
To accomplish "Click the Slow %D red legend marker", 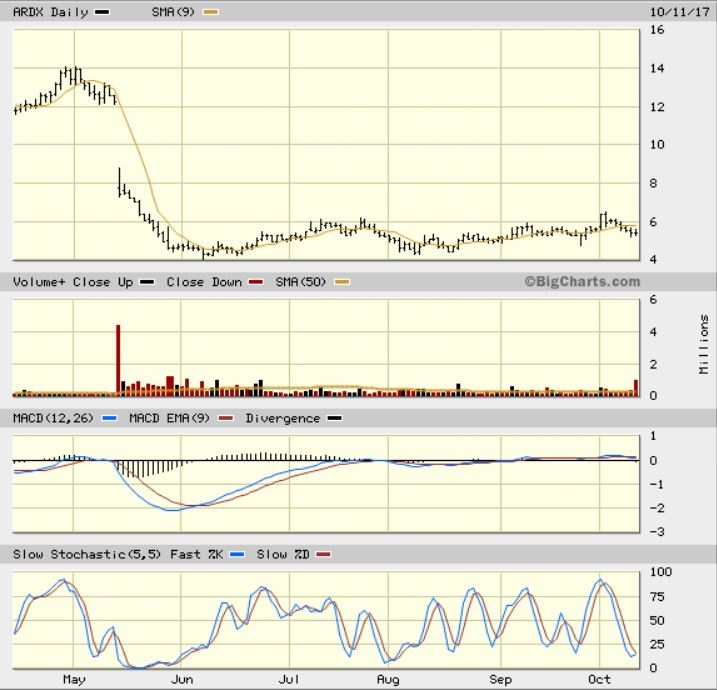I will coord(322,555).
